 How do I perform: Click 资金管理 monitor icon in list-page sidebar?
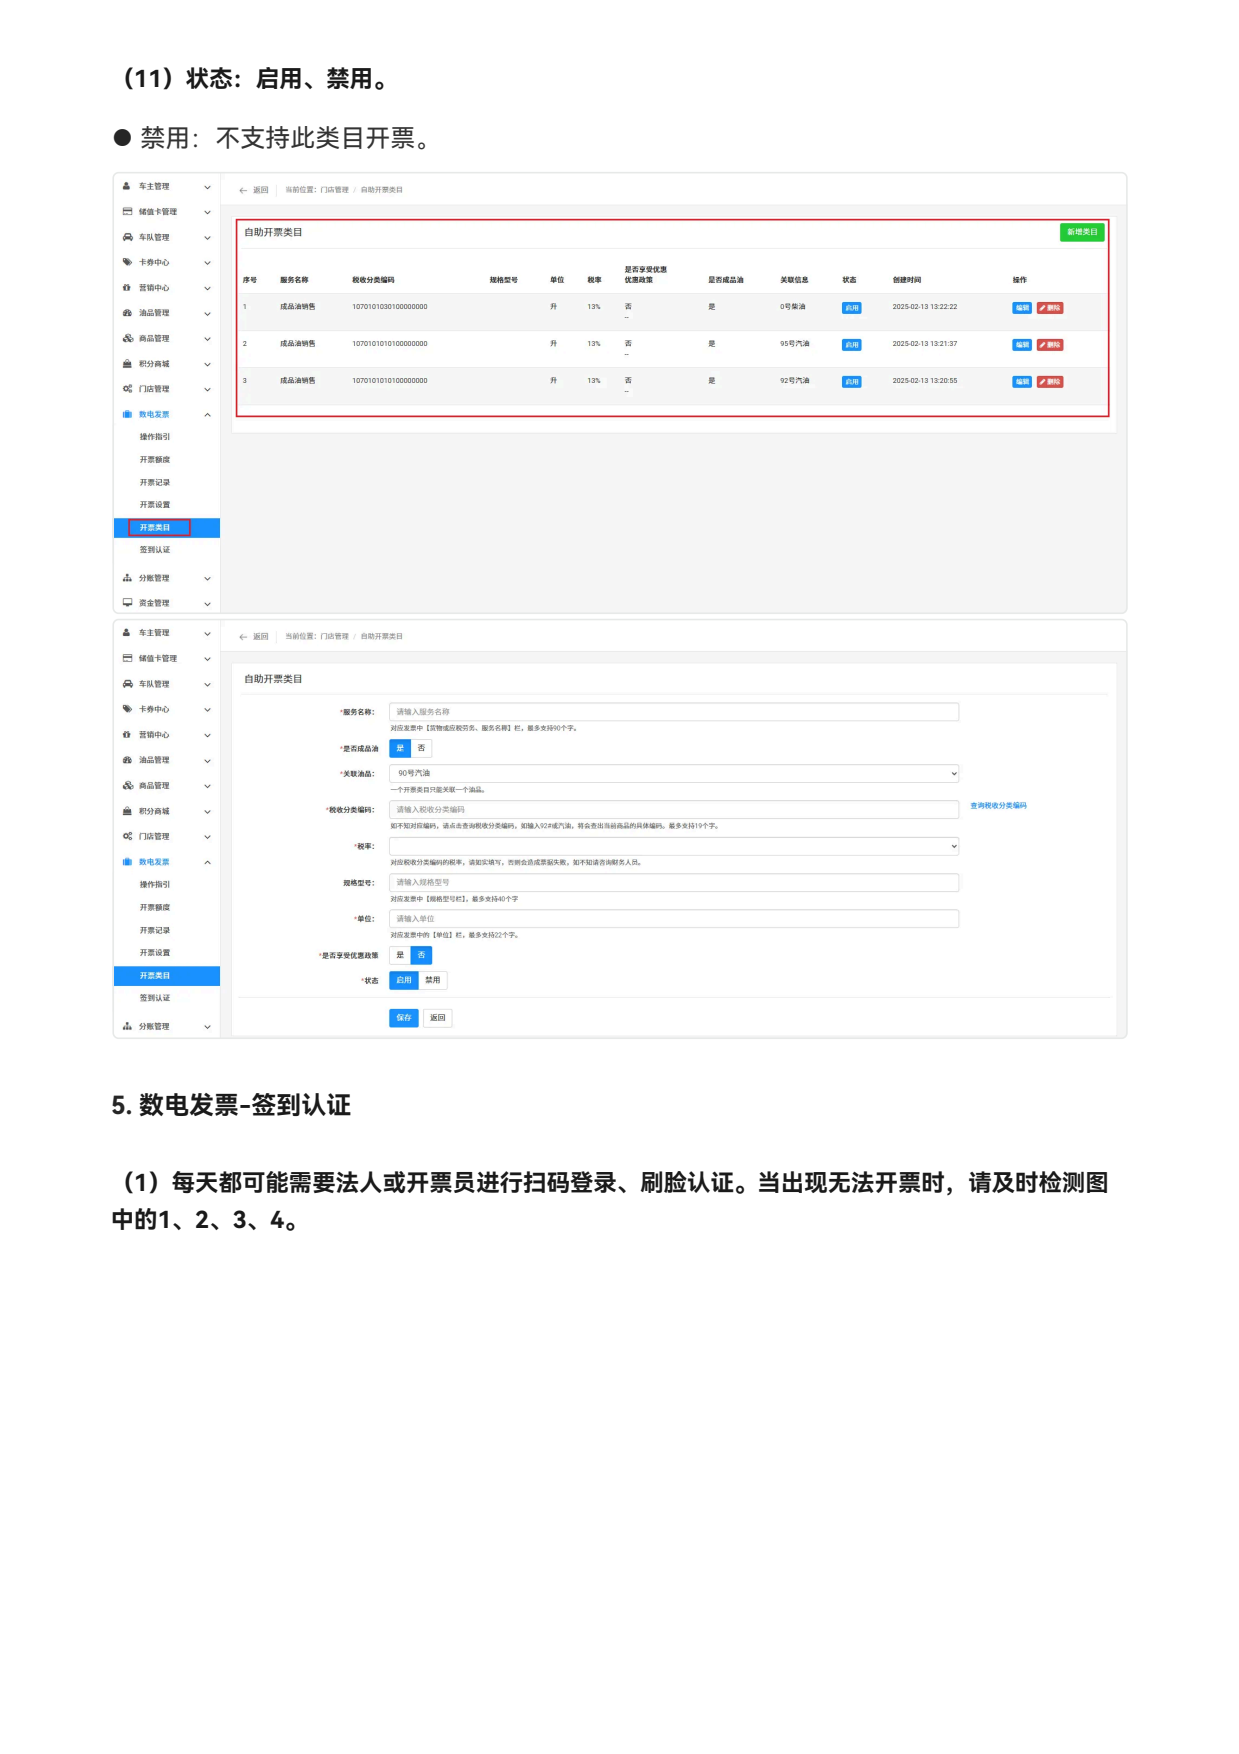127,603
